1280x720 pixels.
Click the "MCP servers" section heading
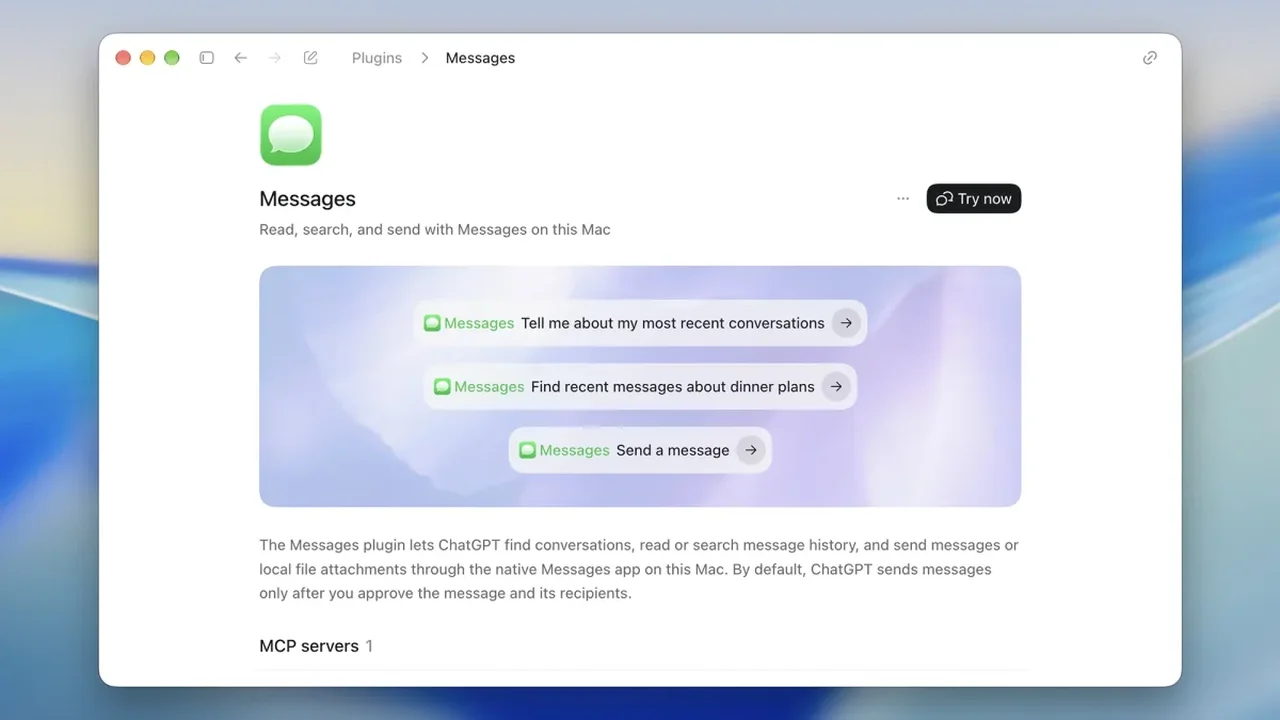(x=309, y=646)
